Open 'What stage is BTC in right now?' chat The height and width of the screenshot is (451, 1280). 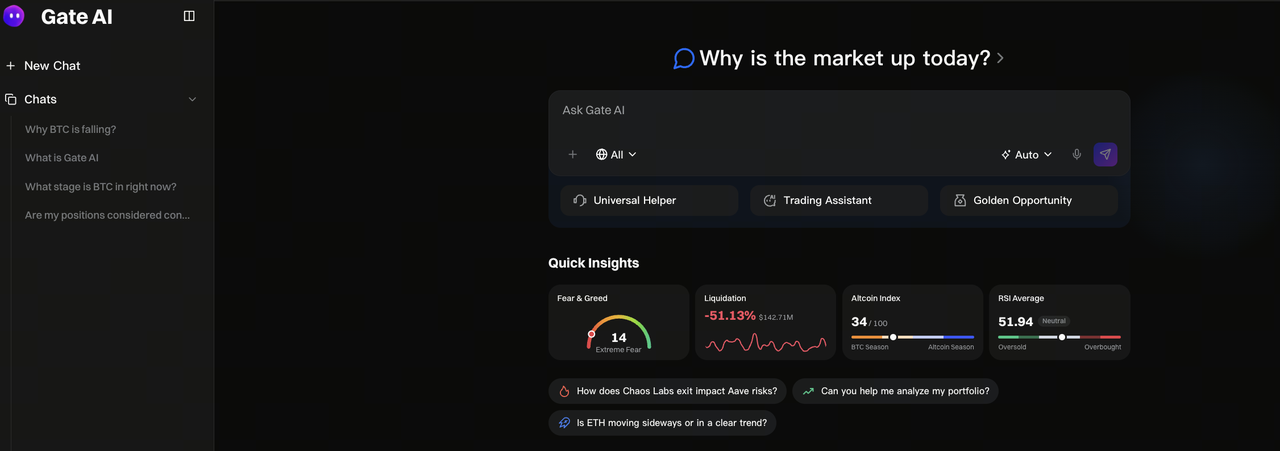pos(101,187)
